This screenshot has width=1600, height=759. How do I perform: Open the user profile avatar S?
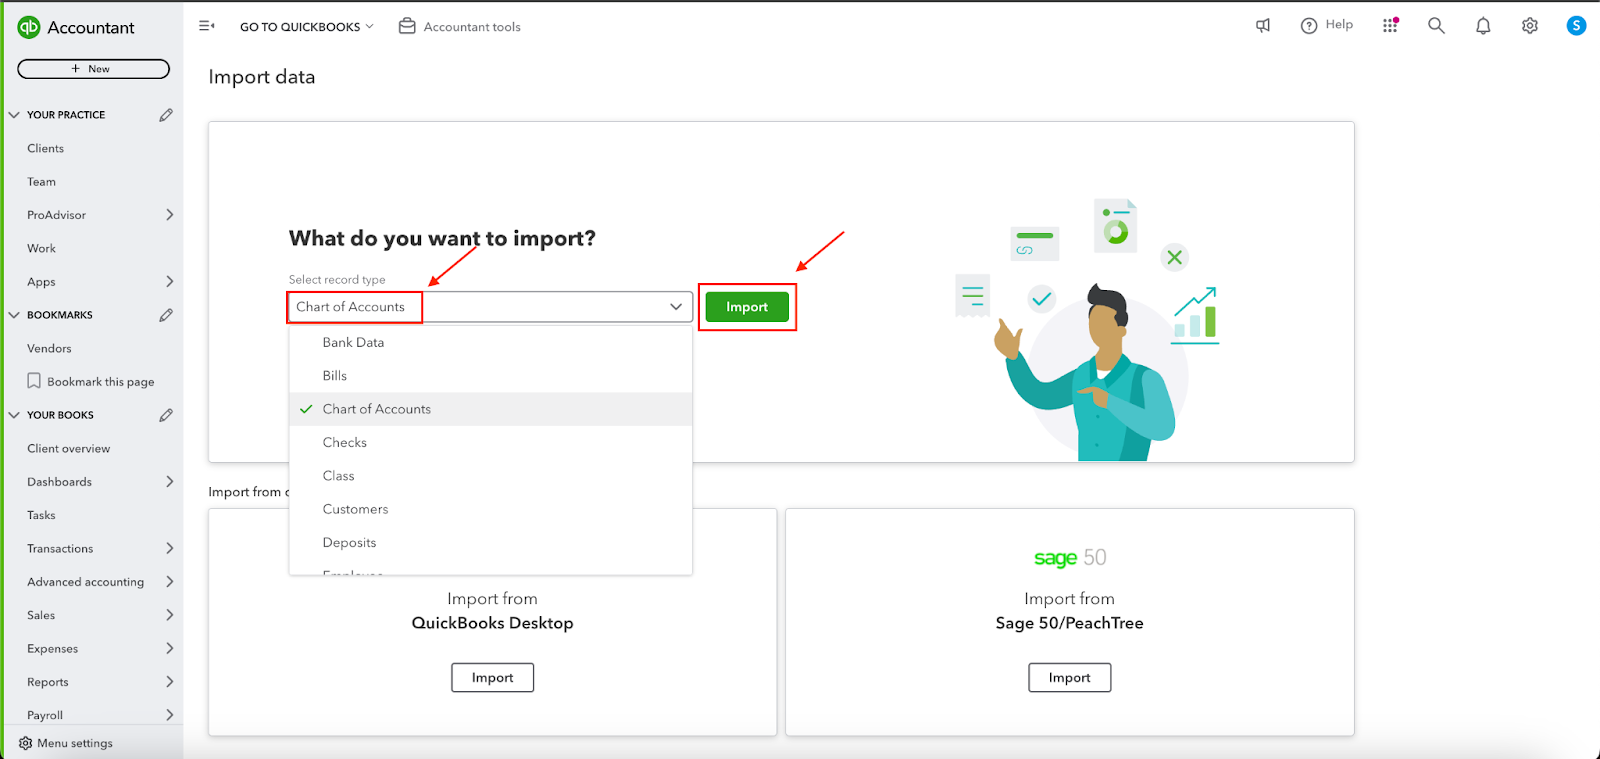(x=1576, y=26)
